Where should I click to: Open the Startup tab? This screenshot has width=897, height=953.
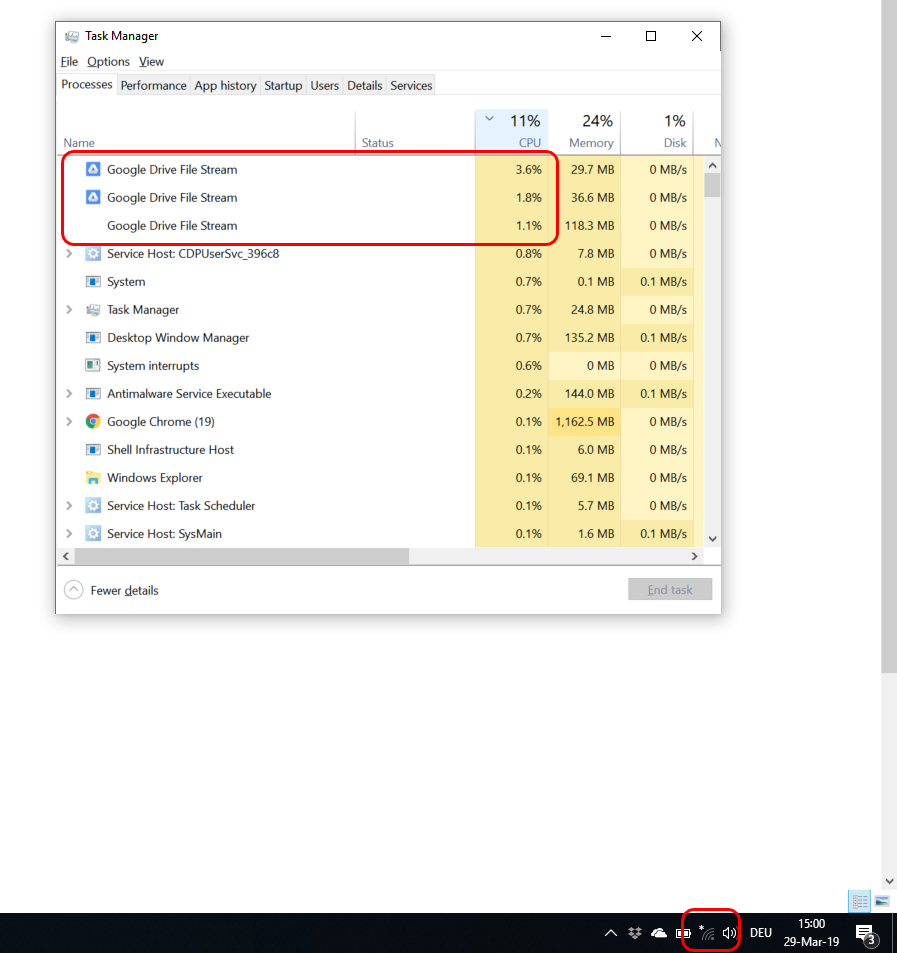coord(283,86)
